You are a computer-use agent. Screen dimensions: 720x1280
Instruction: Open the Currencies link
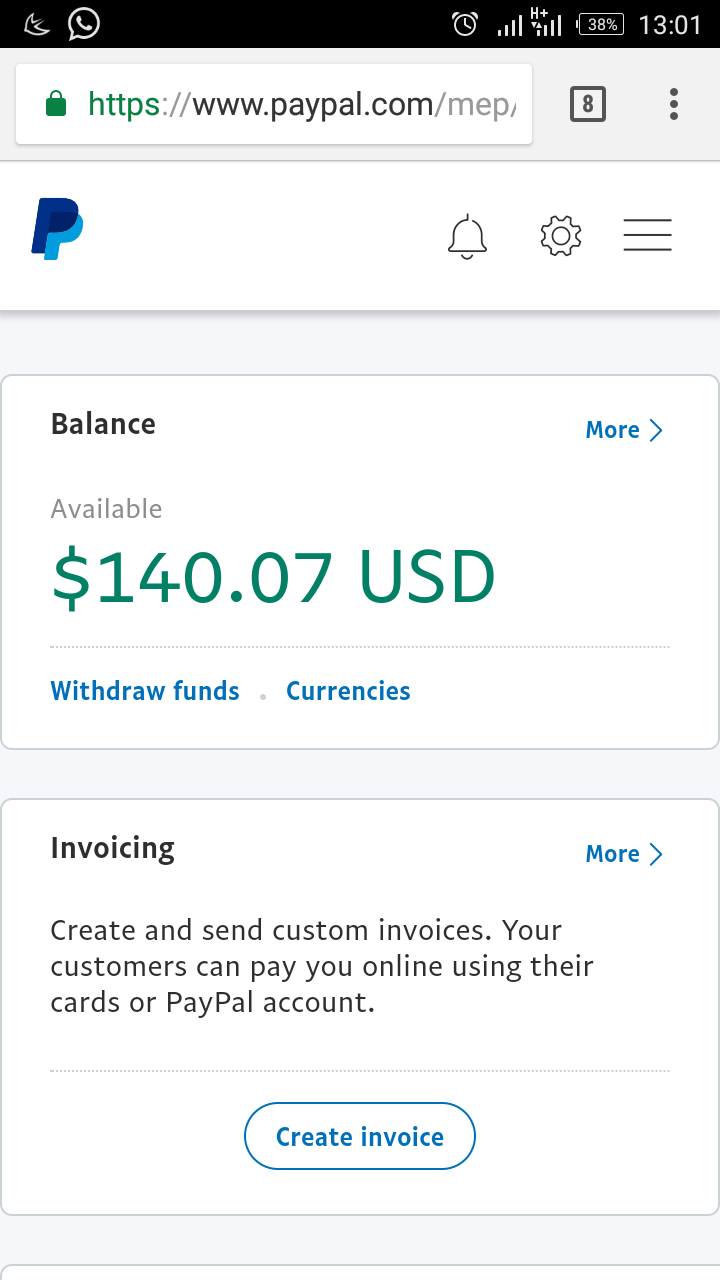348,691
